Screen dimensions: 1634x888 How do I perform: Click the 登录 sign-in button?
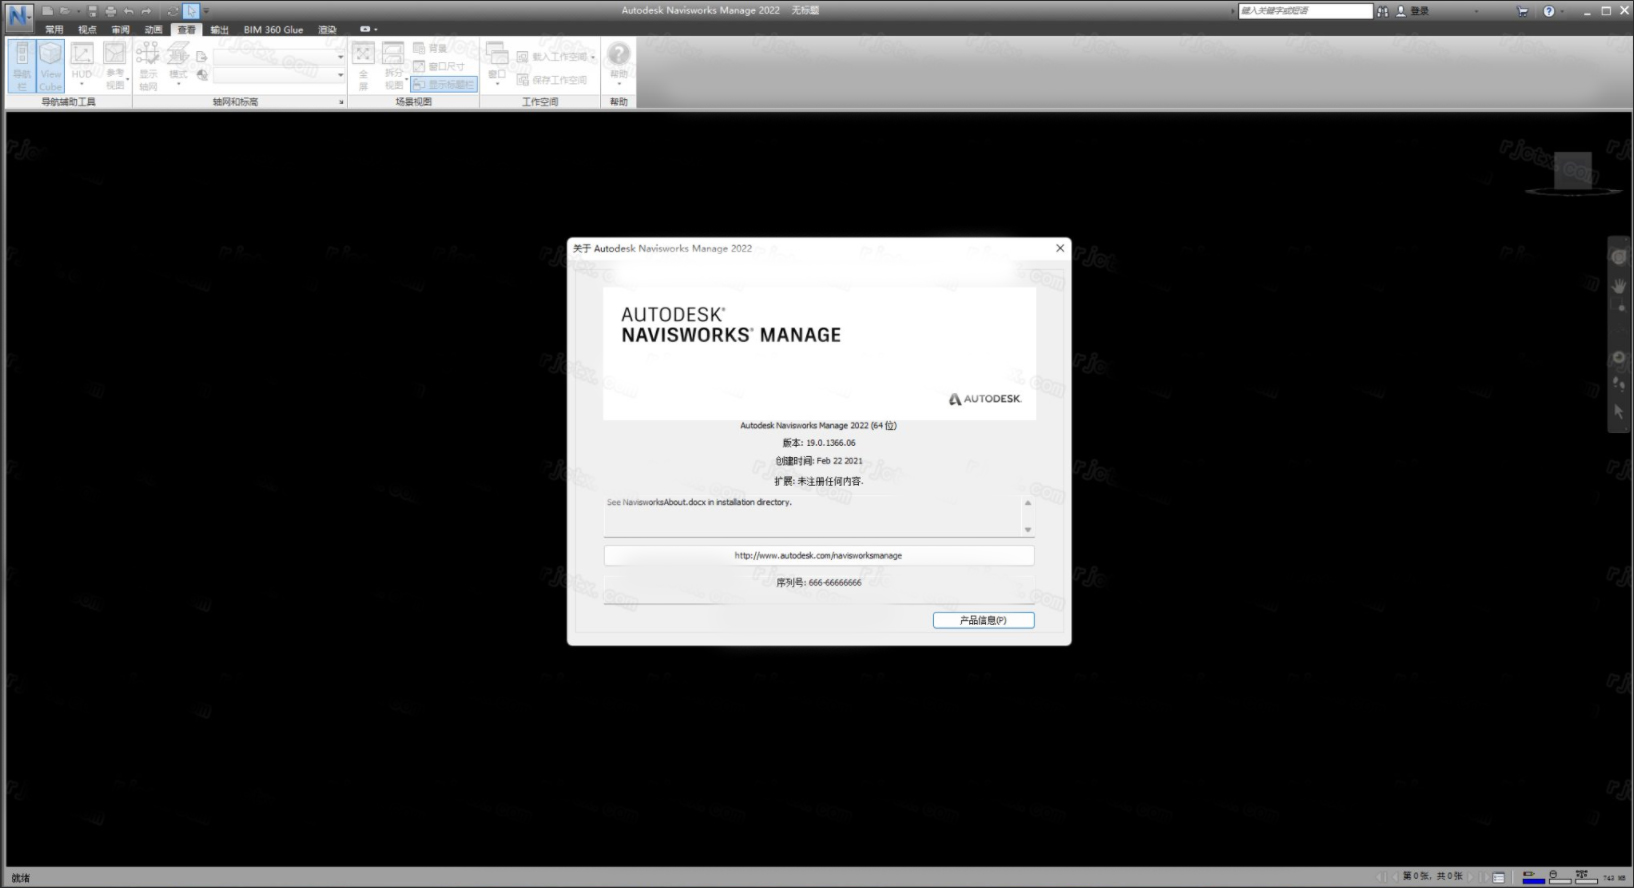[1413, 11]
